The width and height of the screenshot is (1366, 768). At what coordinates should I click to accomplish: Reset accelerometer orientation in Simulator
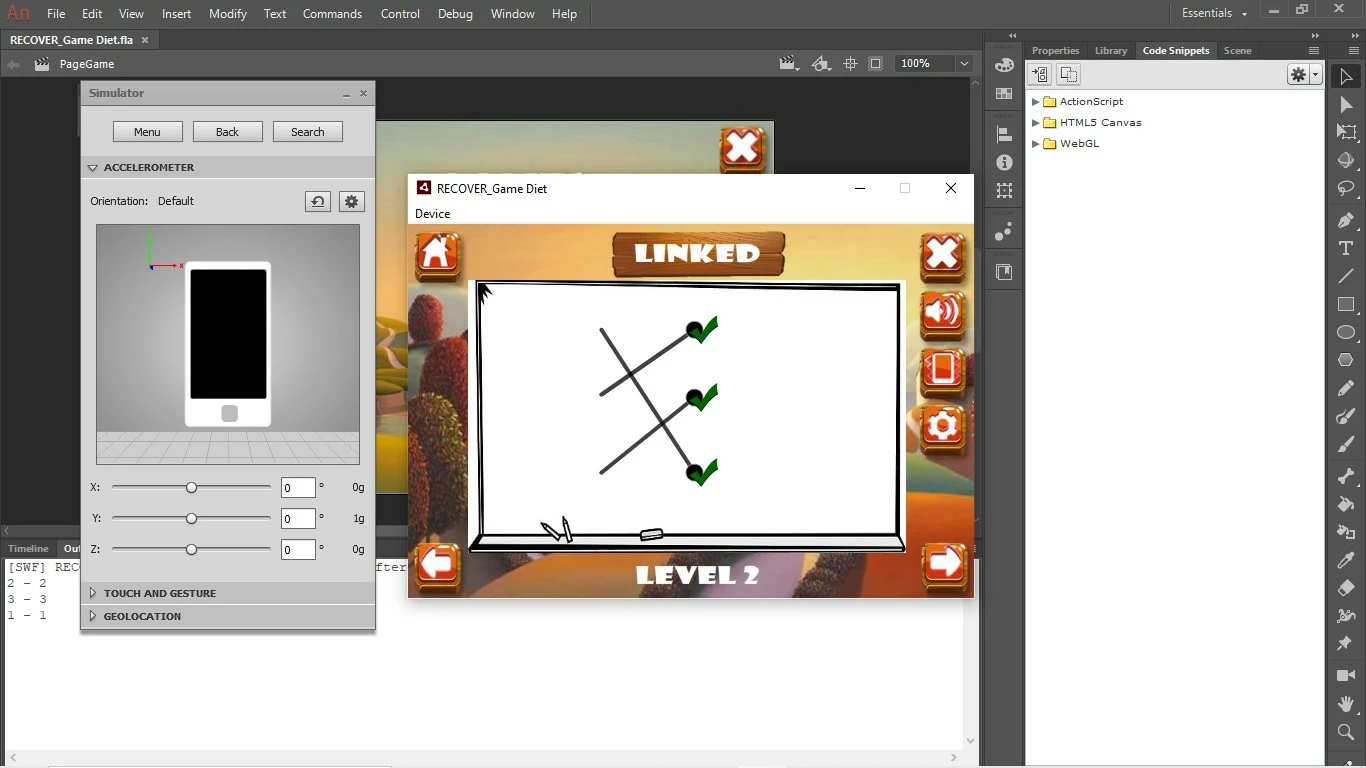point(318,201)
